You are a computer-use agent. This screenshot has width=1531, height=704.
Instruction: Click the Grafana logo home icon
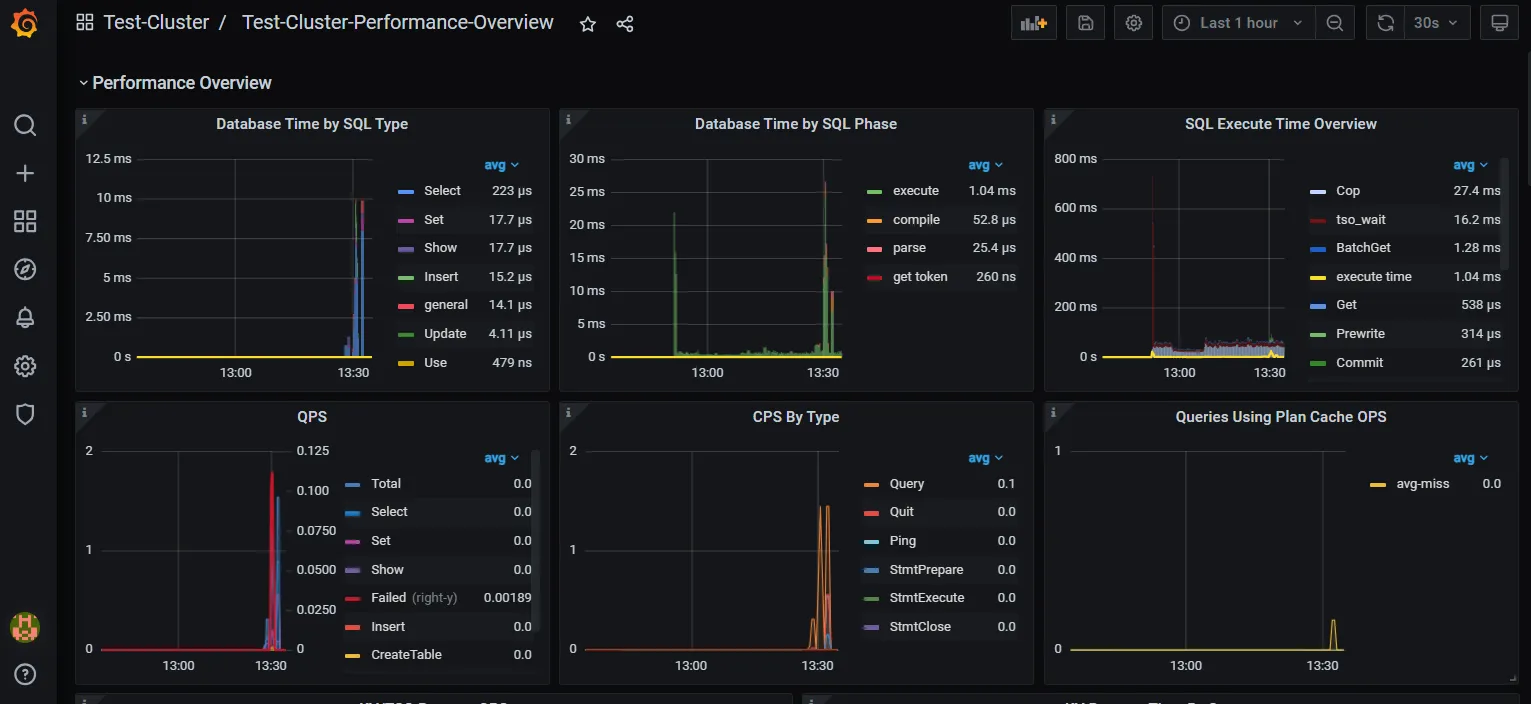coord(25,23)
